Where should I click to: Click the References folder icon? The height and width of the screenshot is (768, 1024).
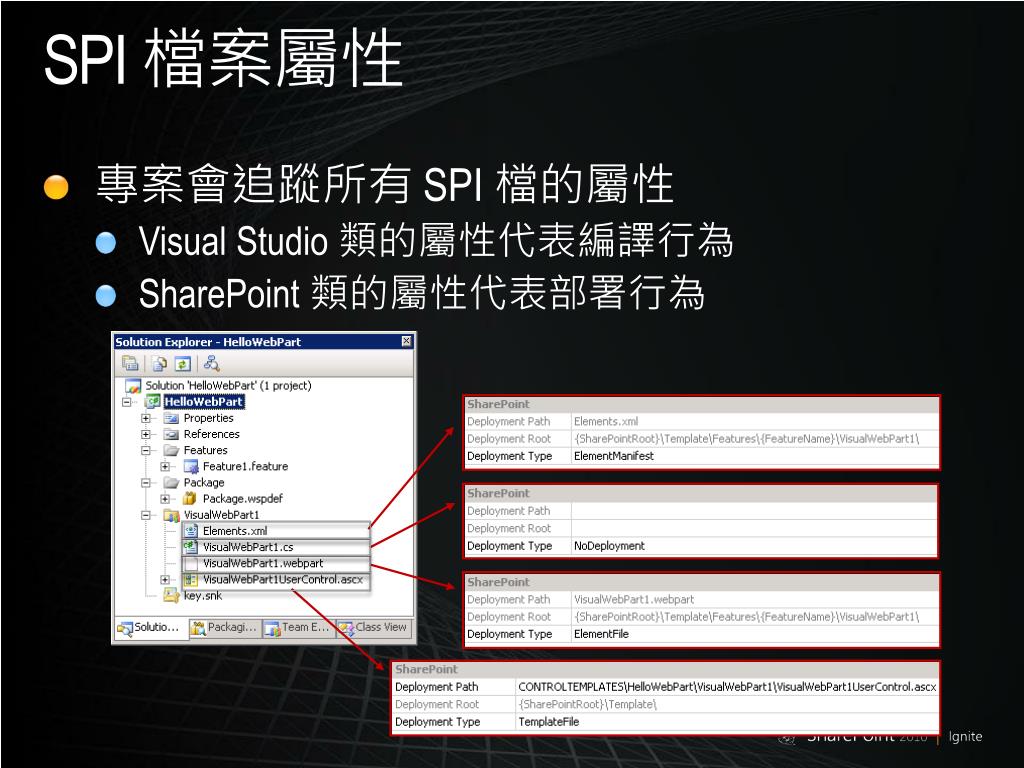(x=171, y=434)
